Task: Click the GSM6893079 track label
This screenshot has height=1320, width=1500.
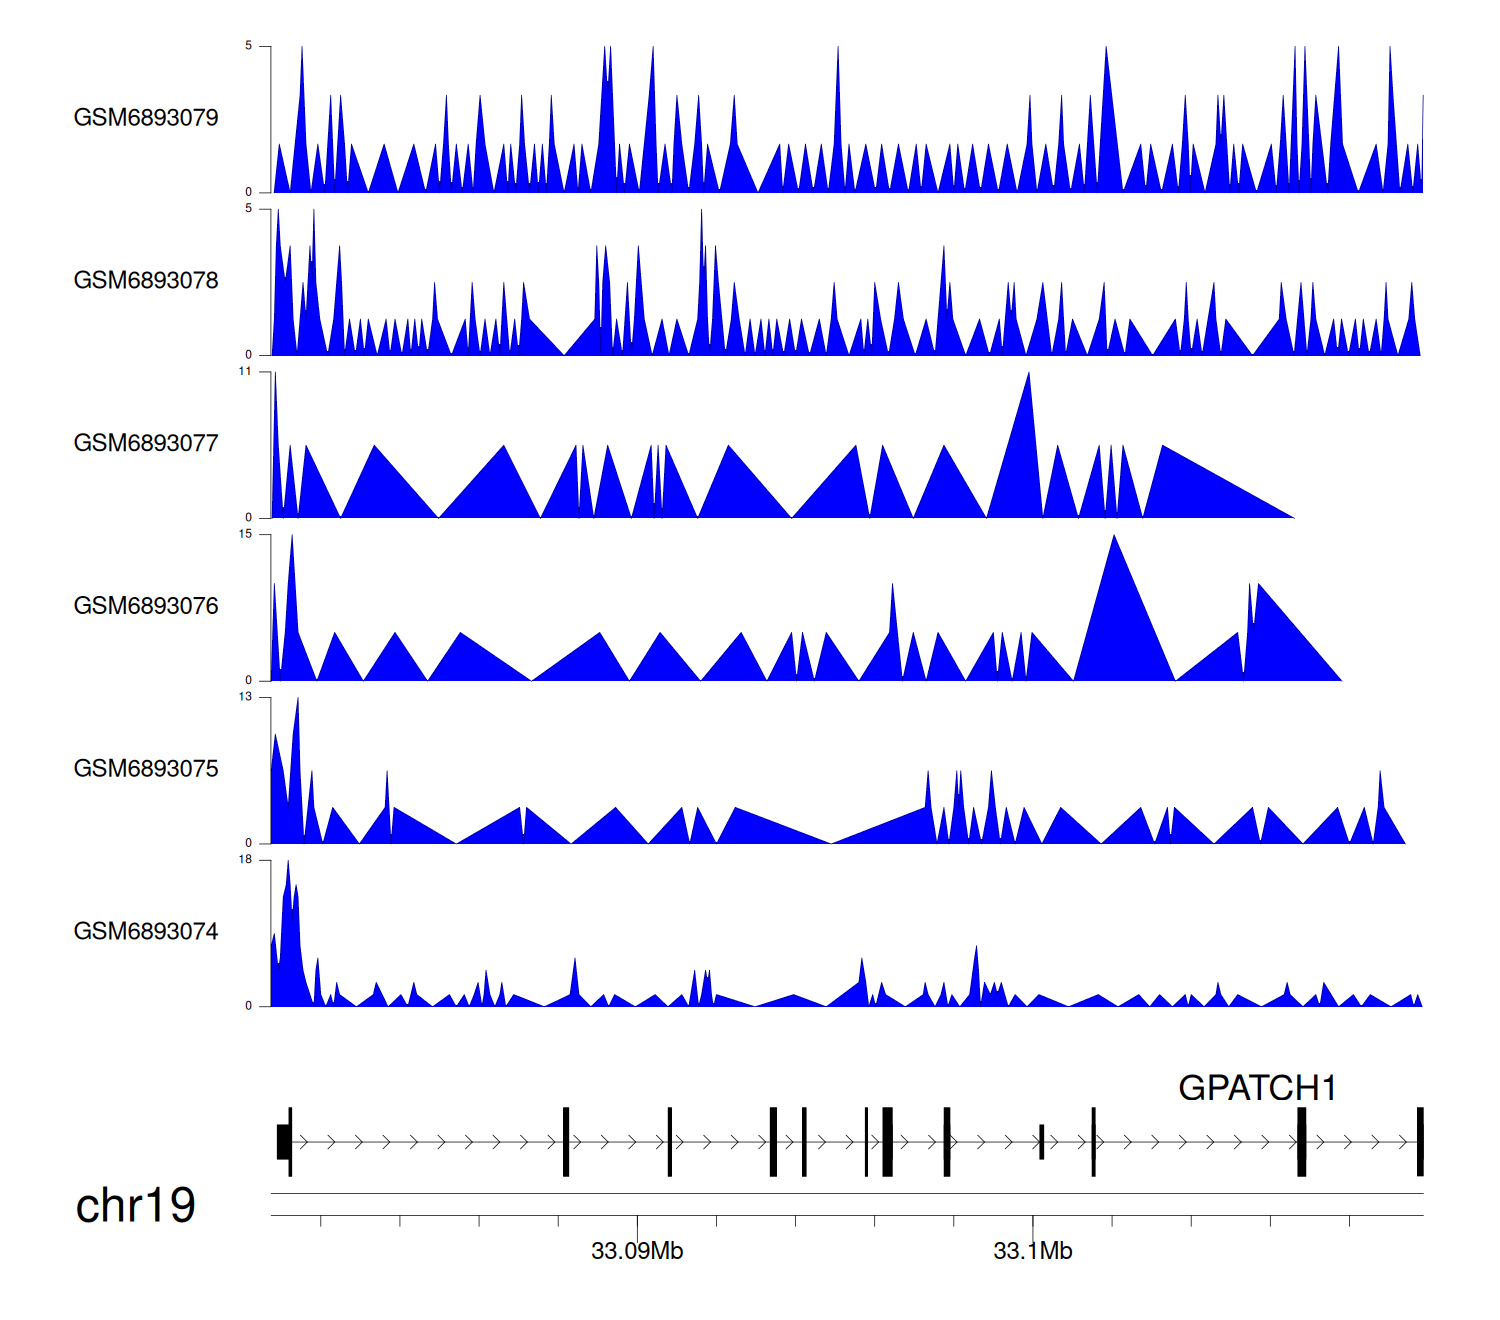Action: pos(146,118)
